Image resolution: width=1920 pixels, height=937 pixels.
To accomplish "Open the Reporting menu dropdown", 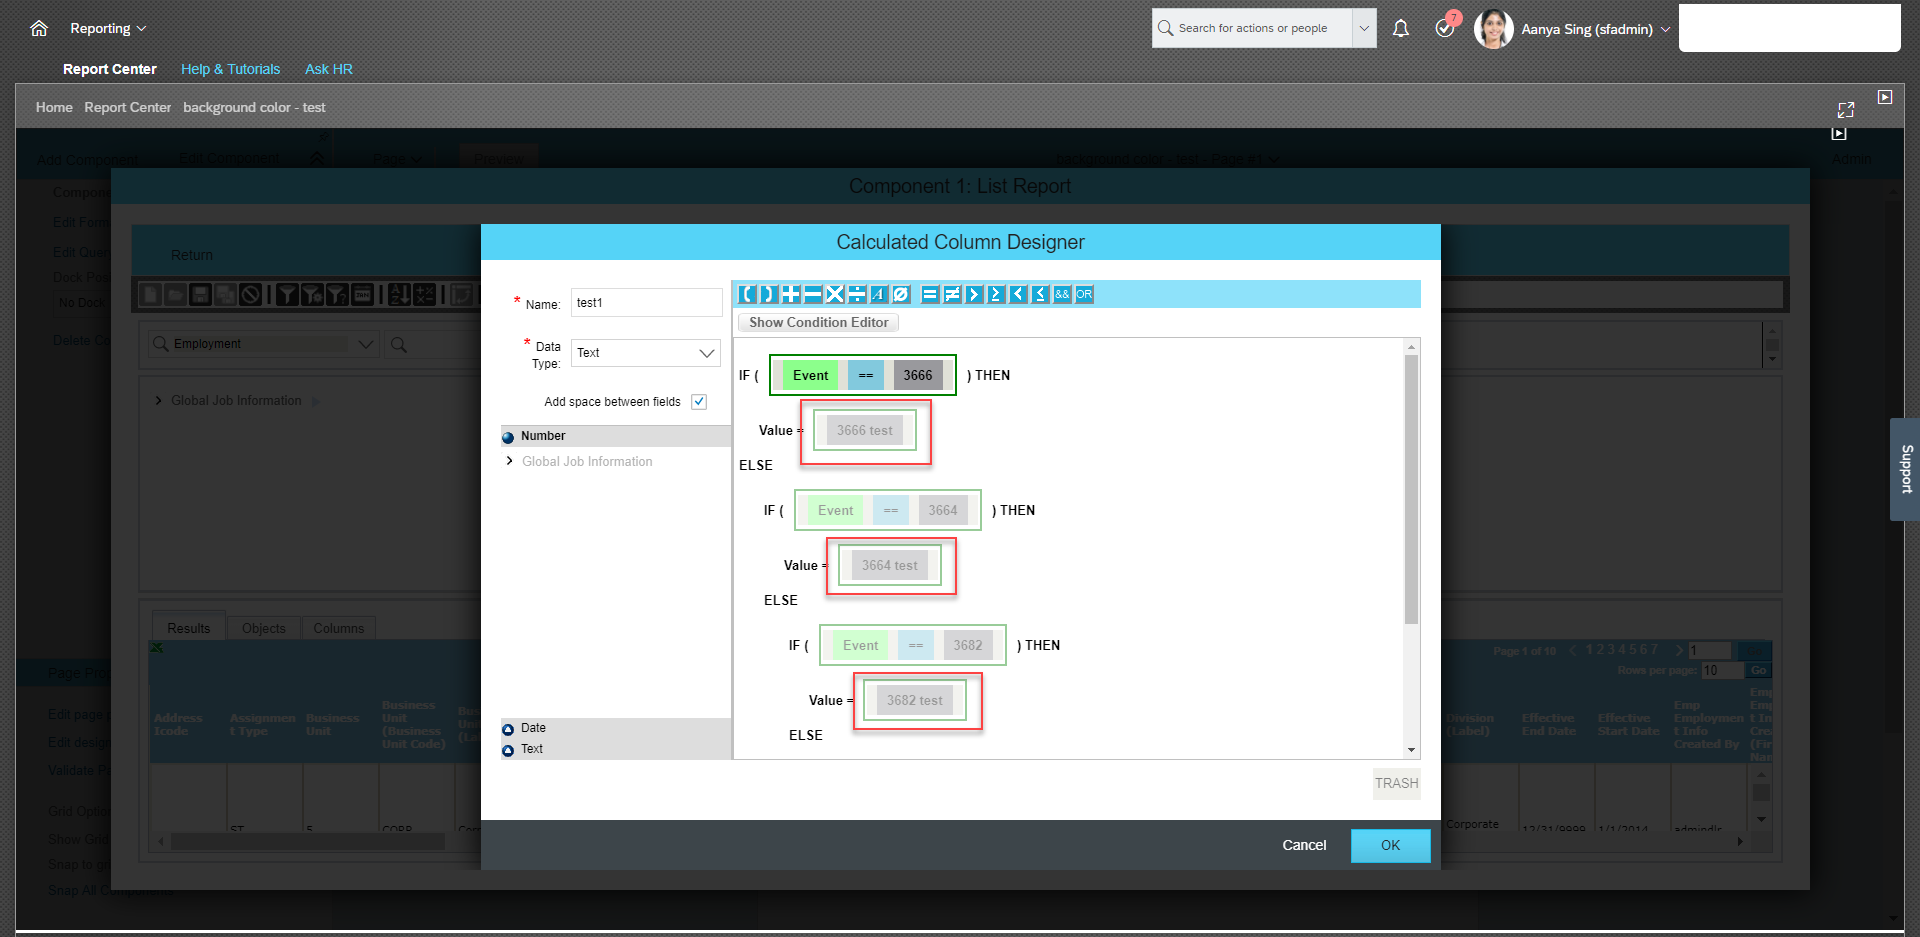I will [108, 28].
